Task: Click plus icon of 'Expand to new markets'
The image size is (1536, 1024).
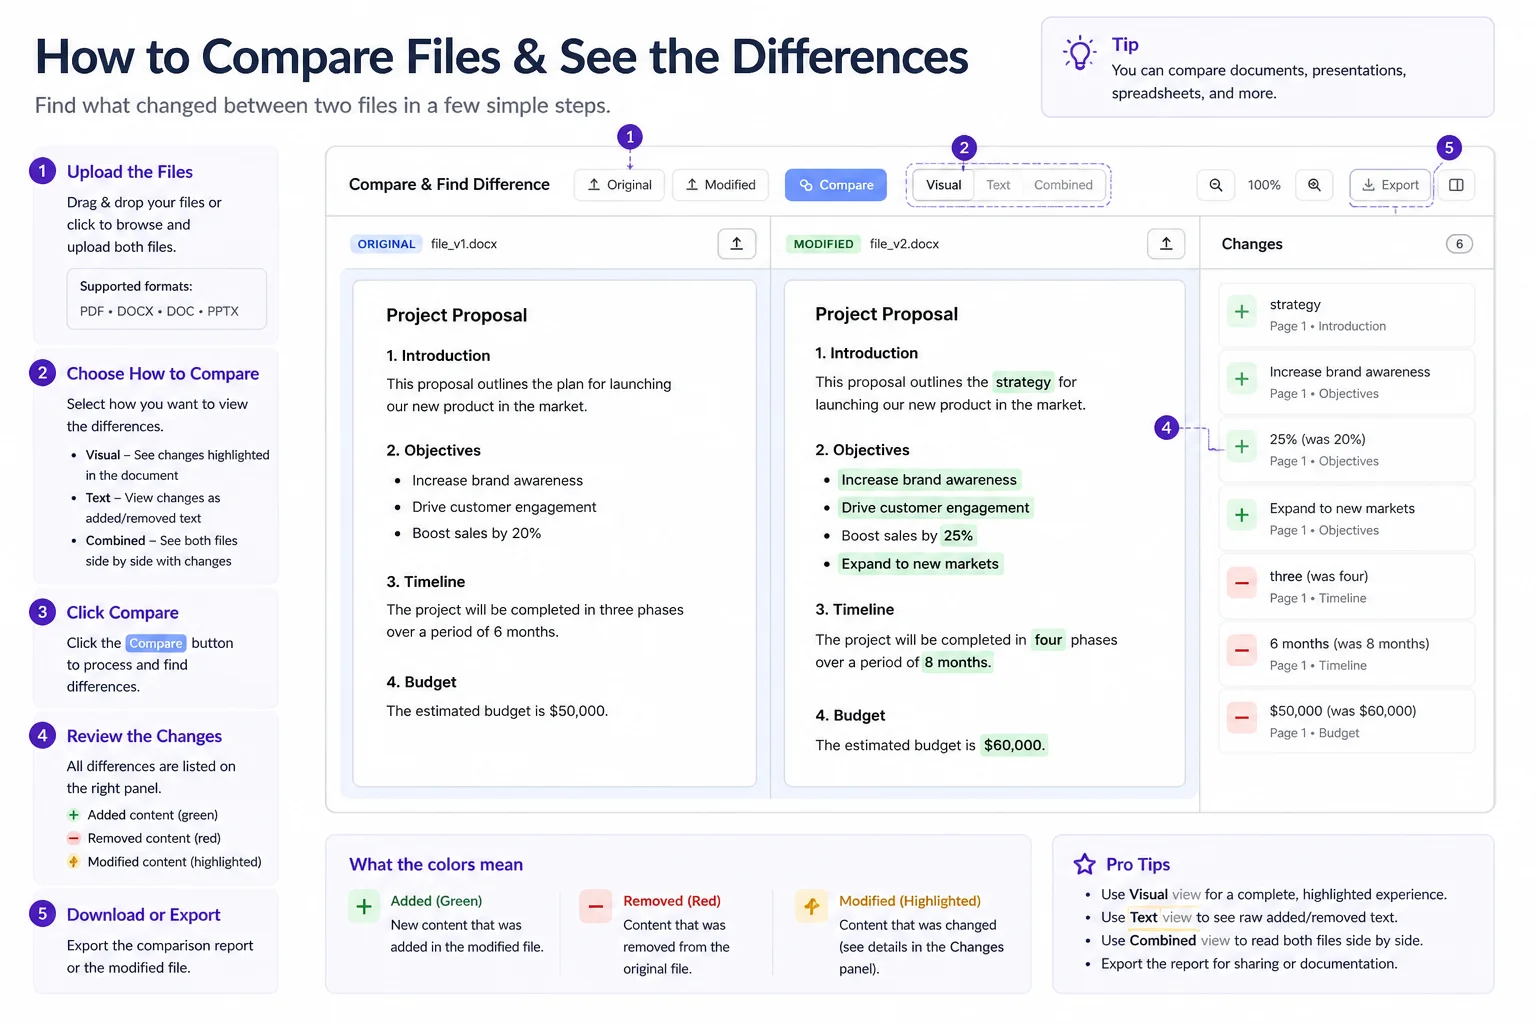Action: [1242, 515]
